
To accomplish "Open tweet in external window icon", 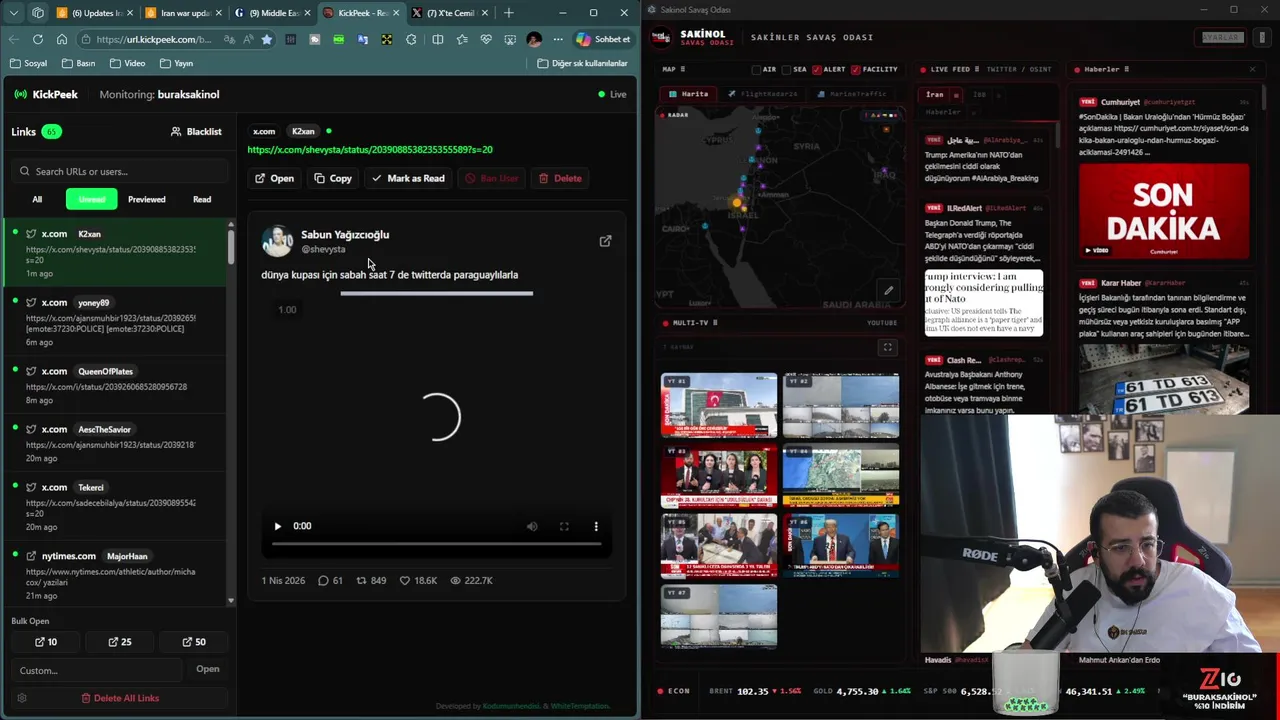I will coord(605,241).
